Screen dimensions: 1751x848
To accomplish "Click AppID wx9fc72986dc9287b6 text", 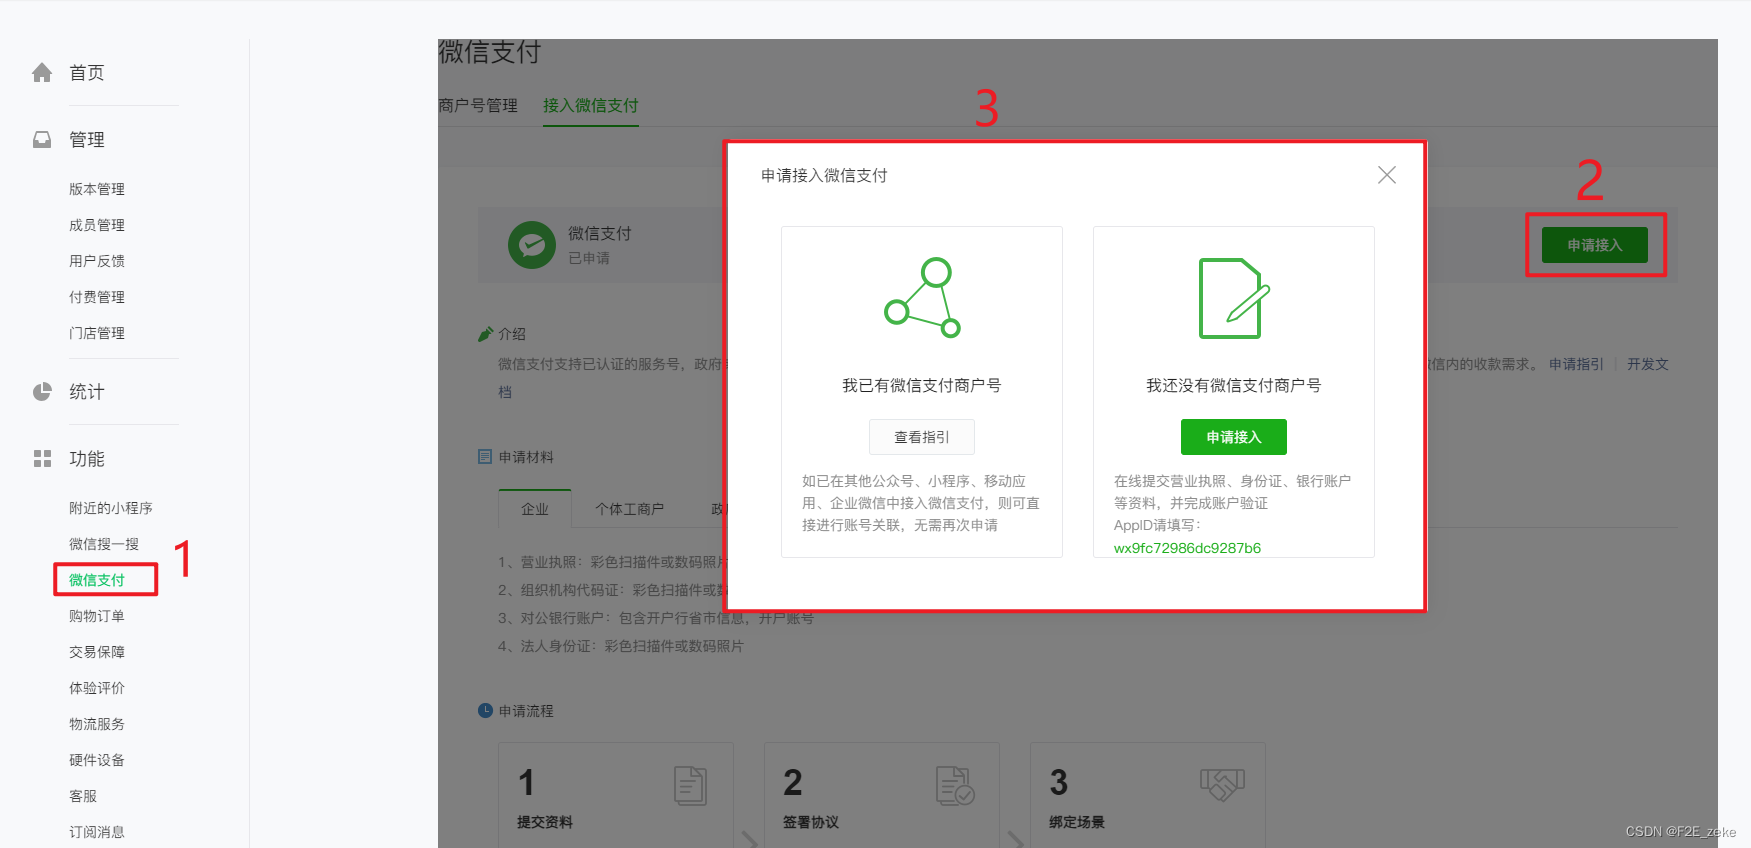I will pyautogui.click(x=1187, y=548).
